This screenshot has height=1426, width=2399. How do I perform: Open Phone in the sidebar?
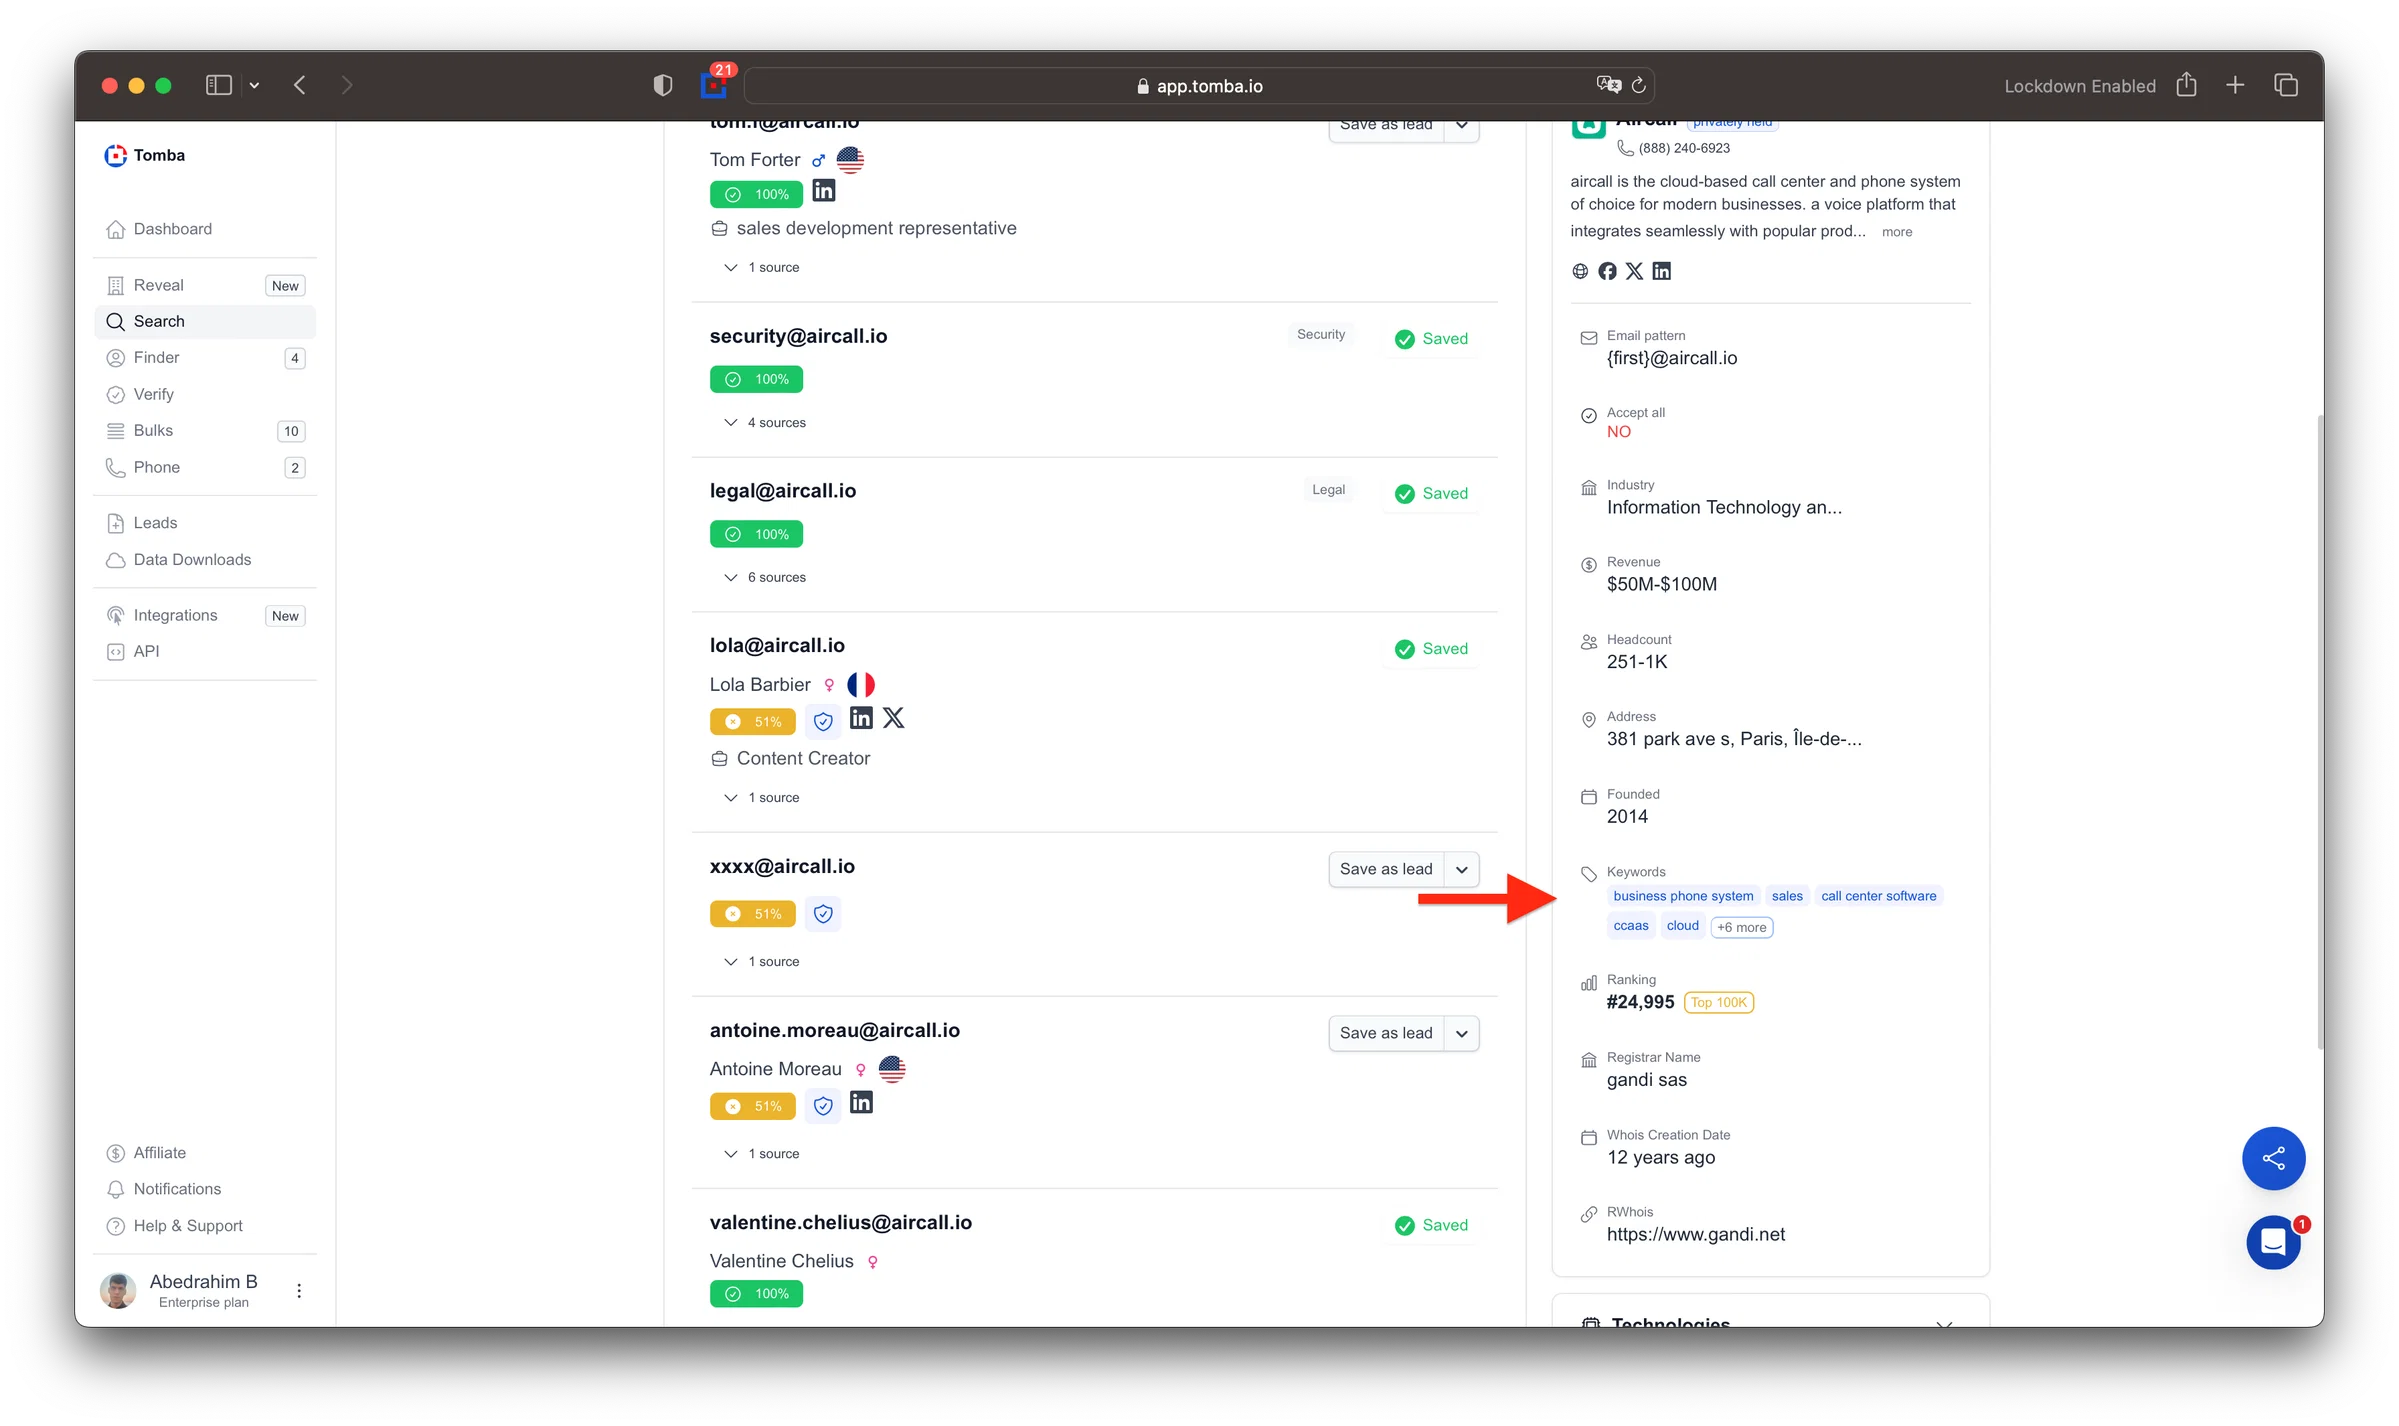(205, 468)
